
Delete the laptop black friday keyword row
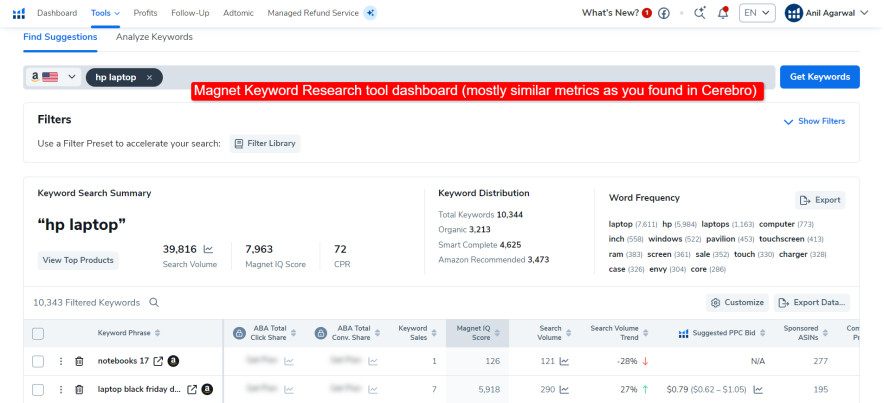click(79, 389)
